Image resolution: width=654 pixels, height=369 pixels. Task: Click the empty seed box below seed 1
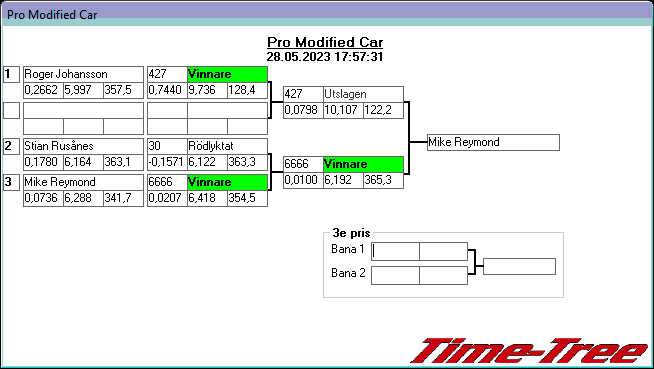[x=11, y=110]
